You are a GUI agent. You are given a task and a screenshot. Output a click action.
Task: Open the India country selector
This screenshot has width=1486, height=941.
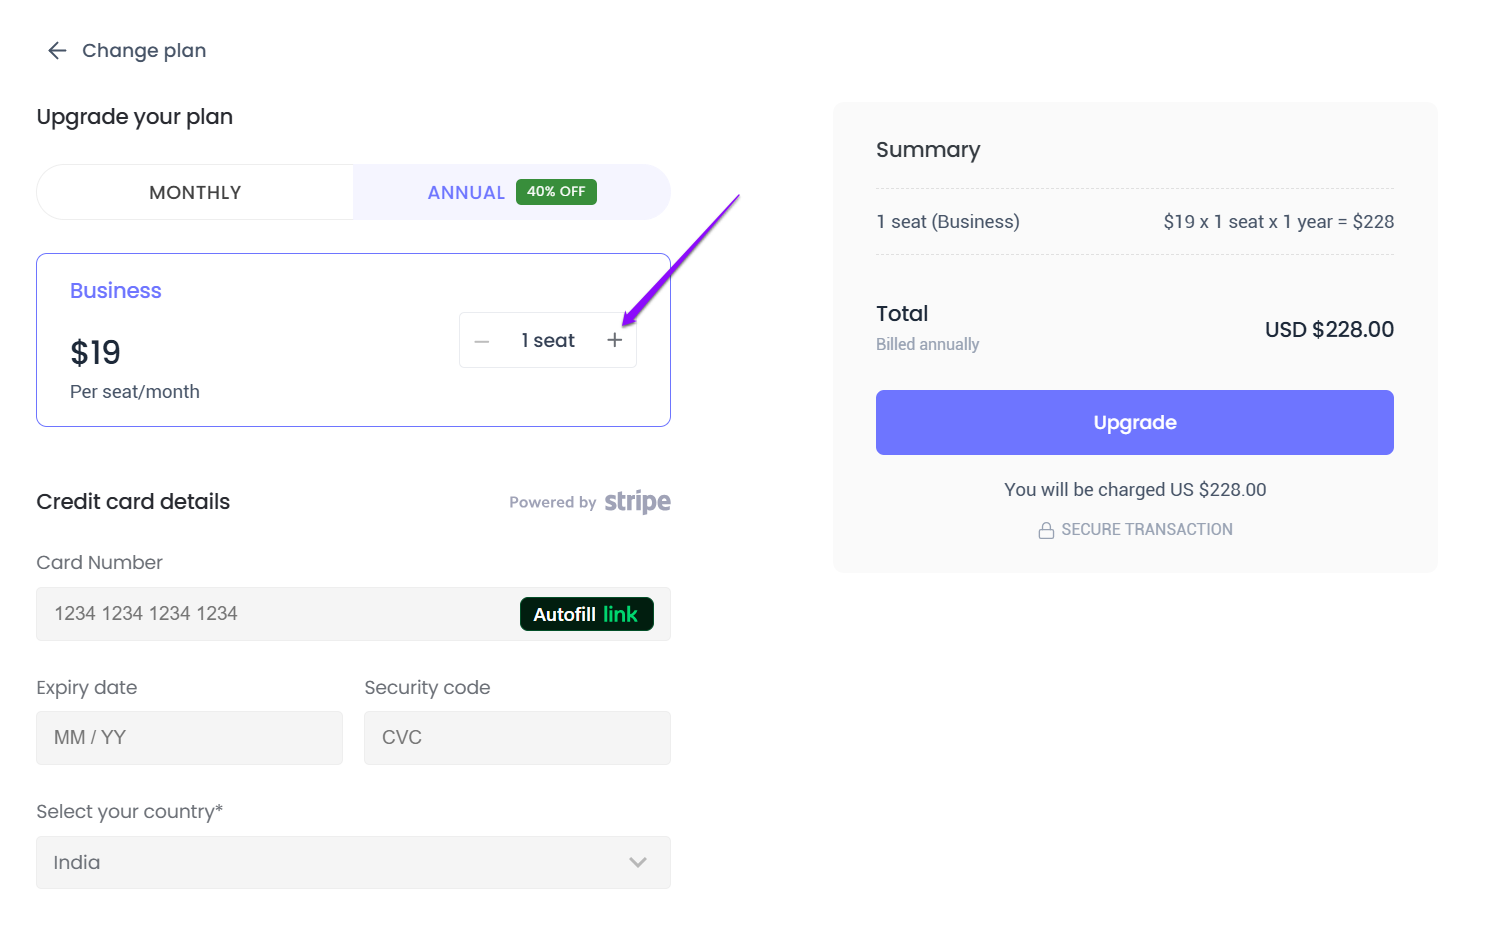[330, 862]
